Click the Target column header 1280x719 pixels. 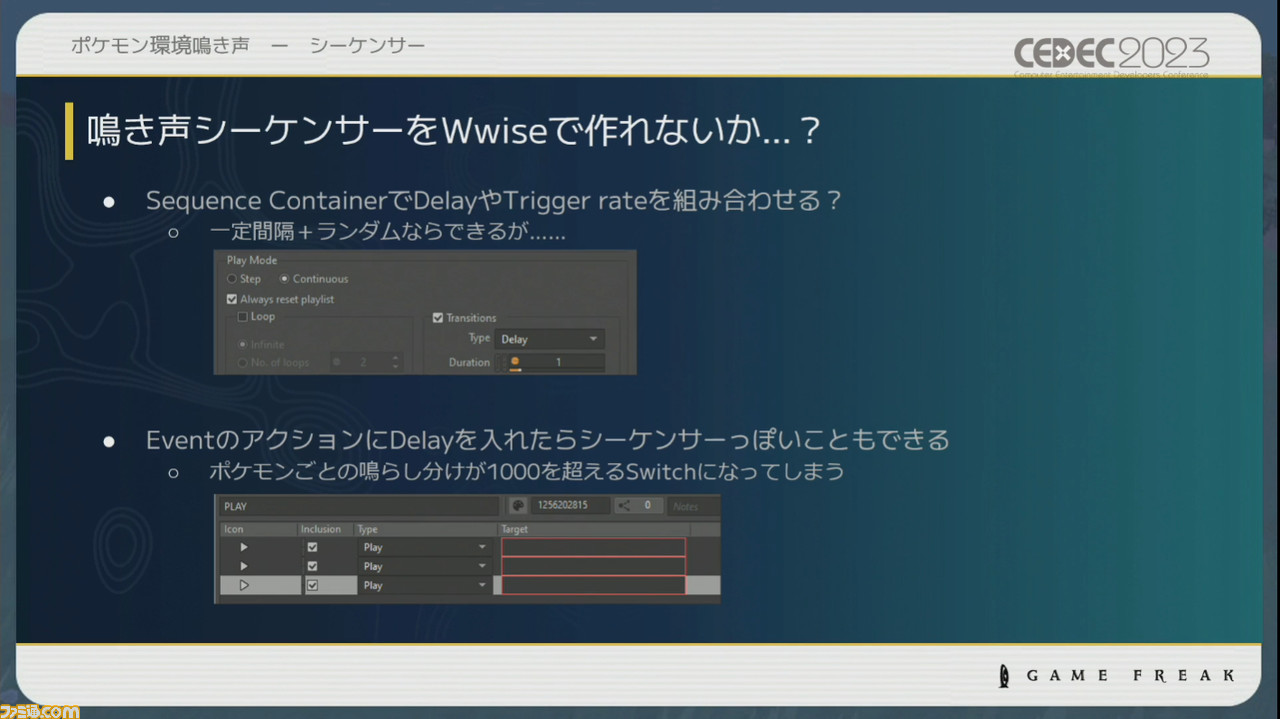point(514,529)
